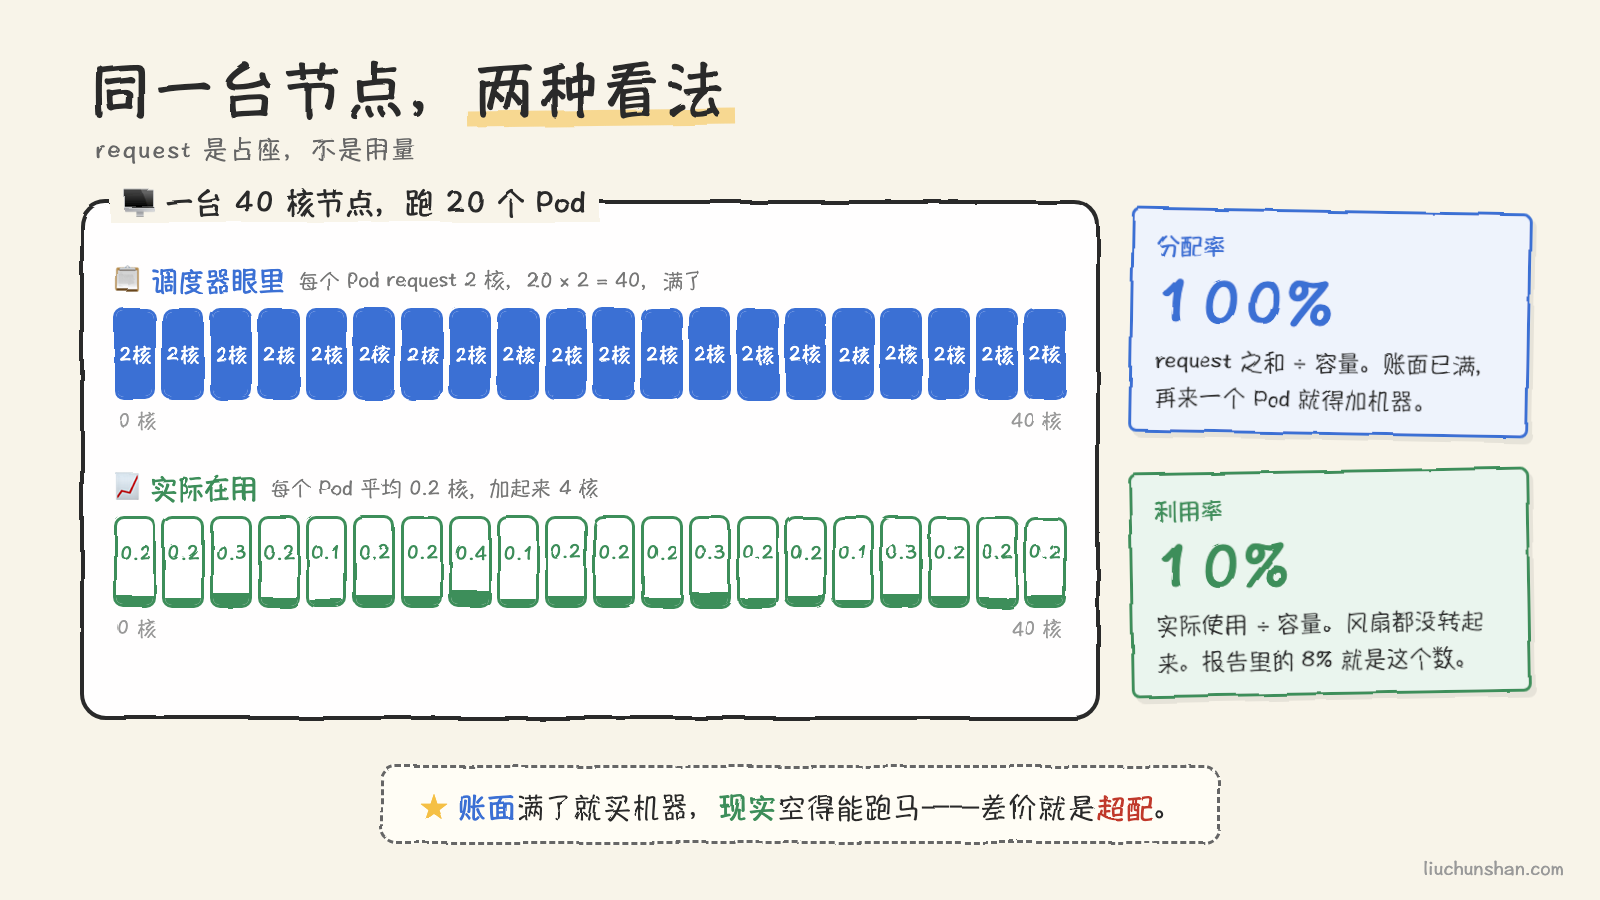
Task: Click the clipboard icon beside 调度器眼里
Action: click(x=127, y=279)
